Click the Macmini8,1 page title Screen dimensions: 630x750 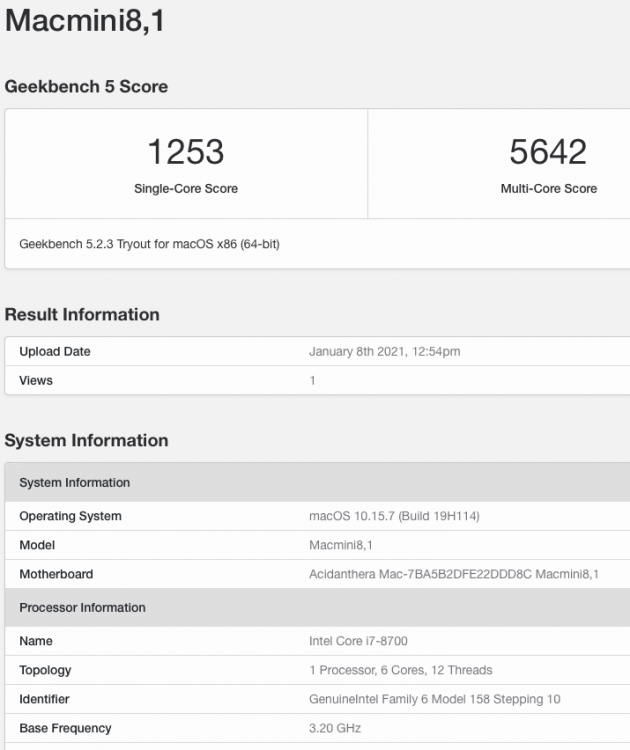pyautogui.click(x=85, y=21)
